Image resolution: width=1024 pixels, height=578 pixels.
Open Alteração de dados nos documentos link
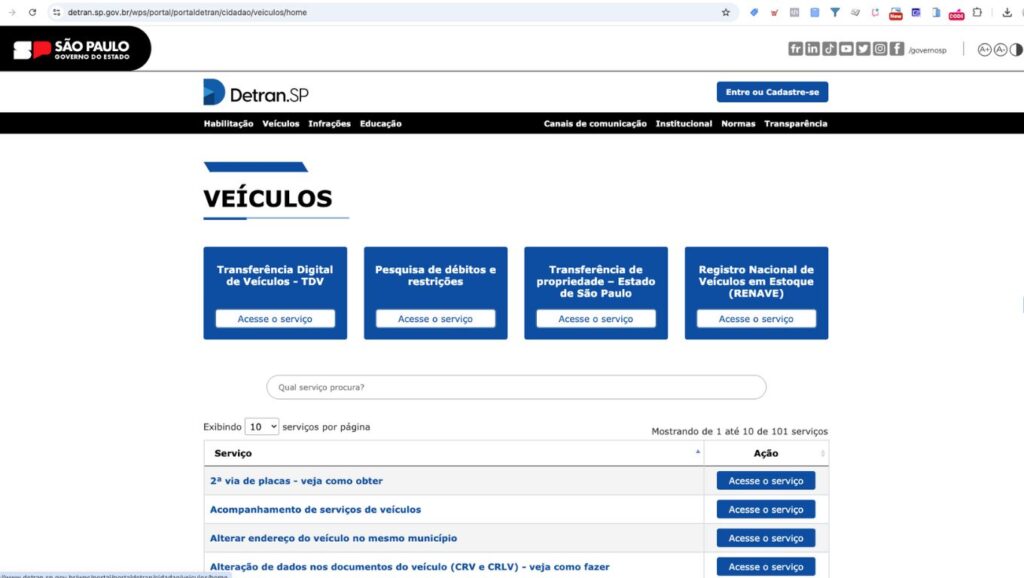tap(409, 567)
